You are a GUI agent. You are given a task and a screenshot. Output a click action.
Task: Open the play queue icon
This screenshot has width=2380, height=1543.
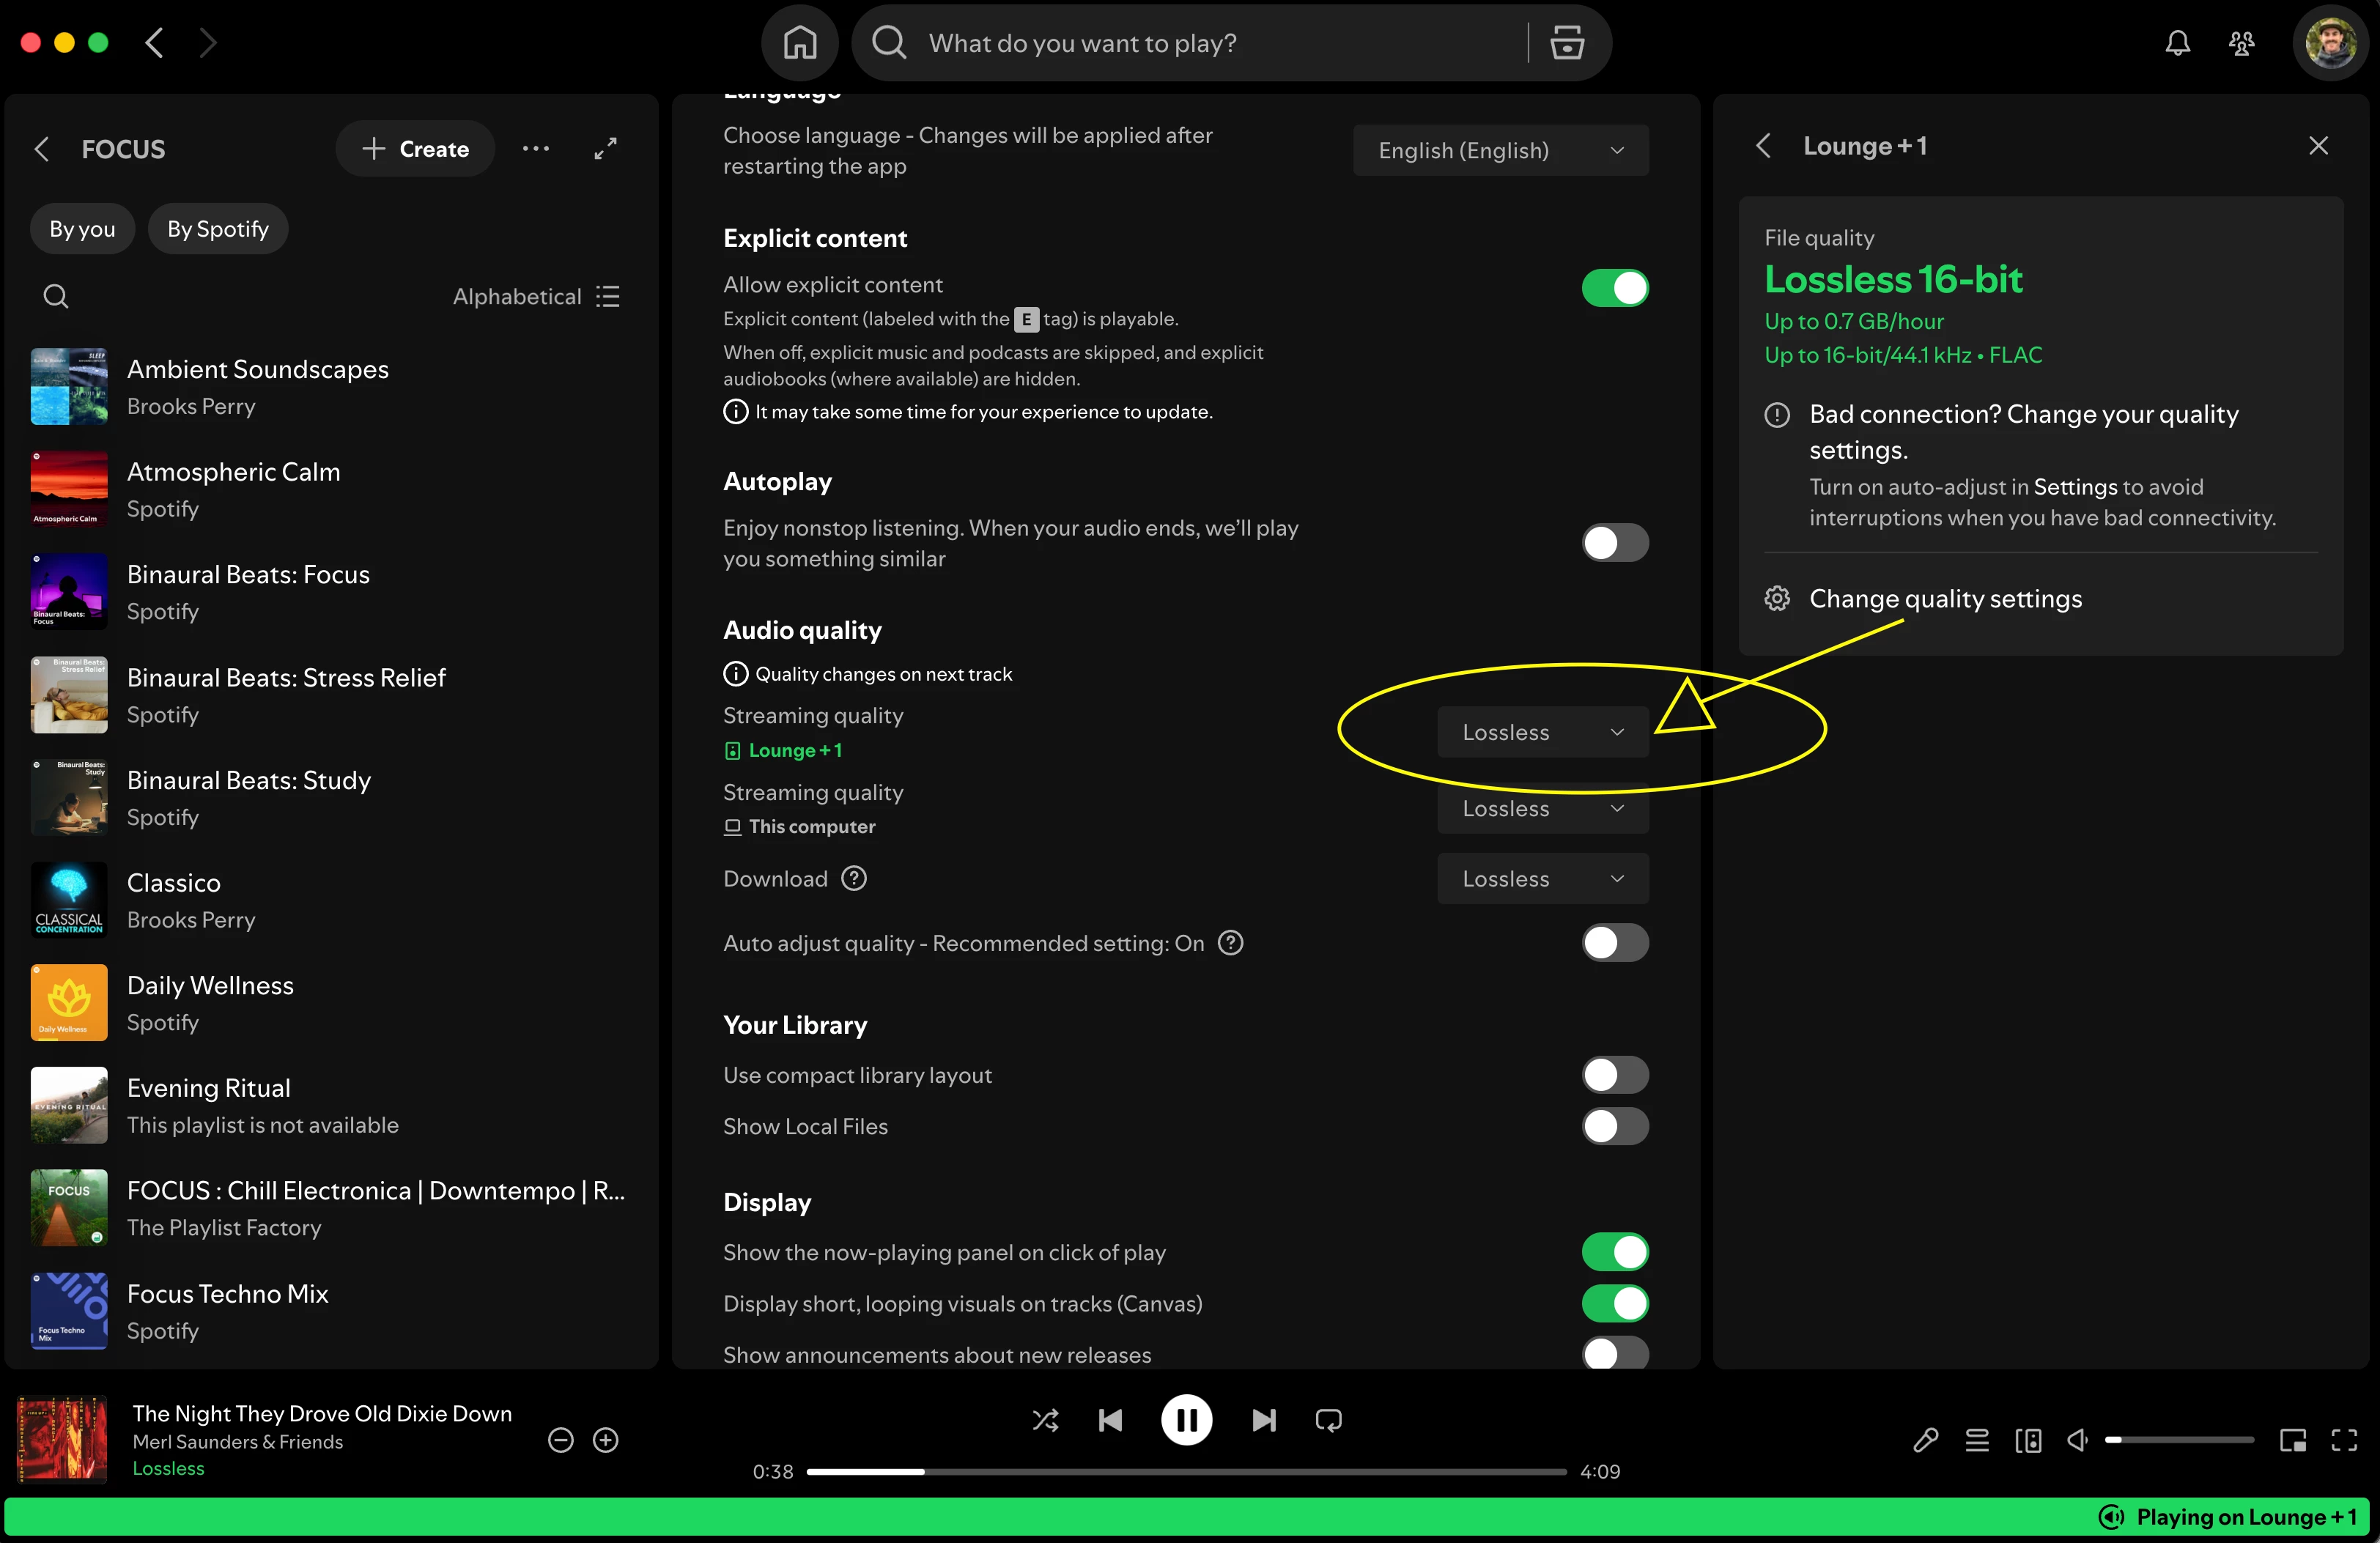pos(1977,1440)
